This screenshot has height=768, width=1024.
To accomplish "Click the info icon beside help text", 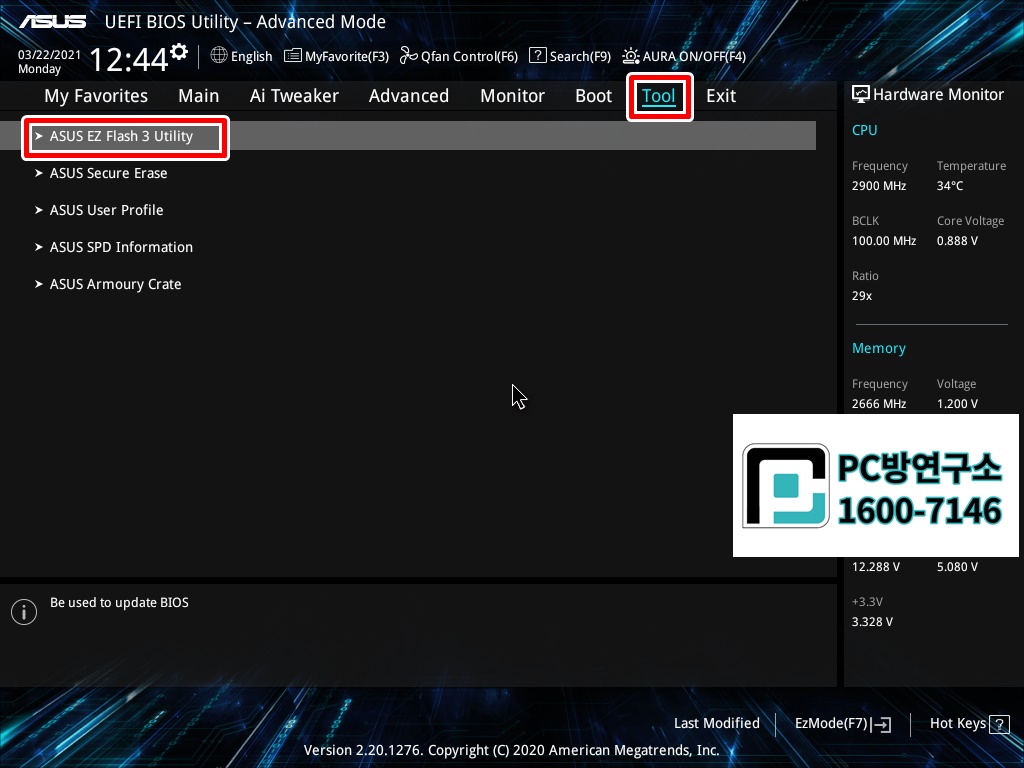I will pyautogui.click(x=24, y=612).
